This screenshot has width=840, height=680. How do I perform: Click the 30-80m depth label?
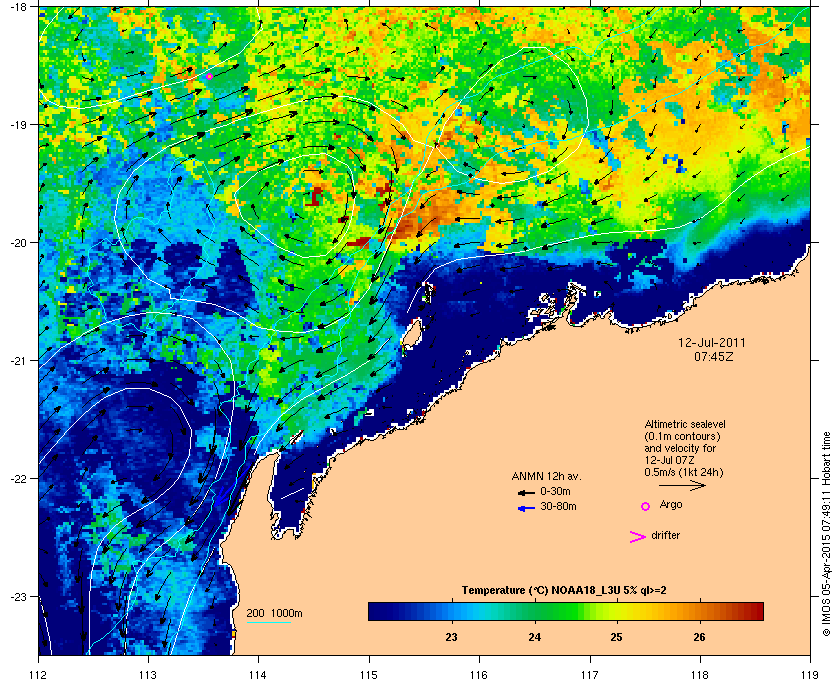click(x=558, y=506)
